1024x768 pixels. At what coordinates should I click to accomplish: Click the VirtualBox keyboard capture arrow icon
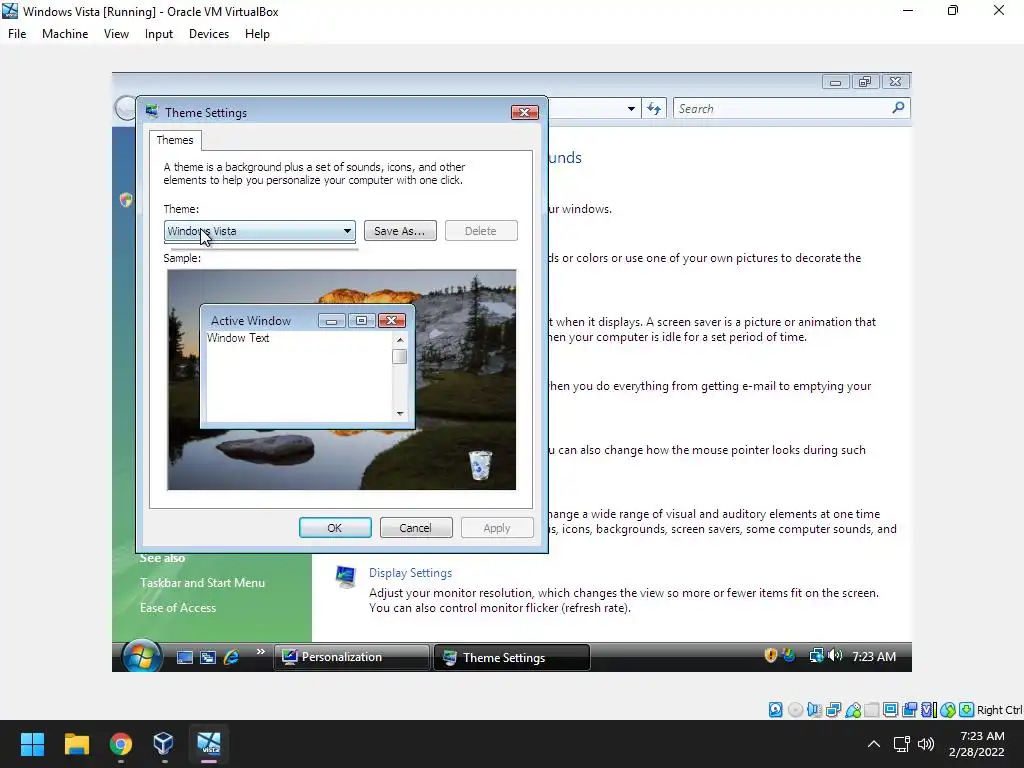click(x=967, y=710)
